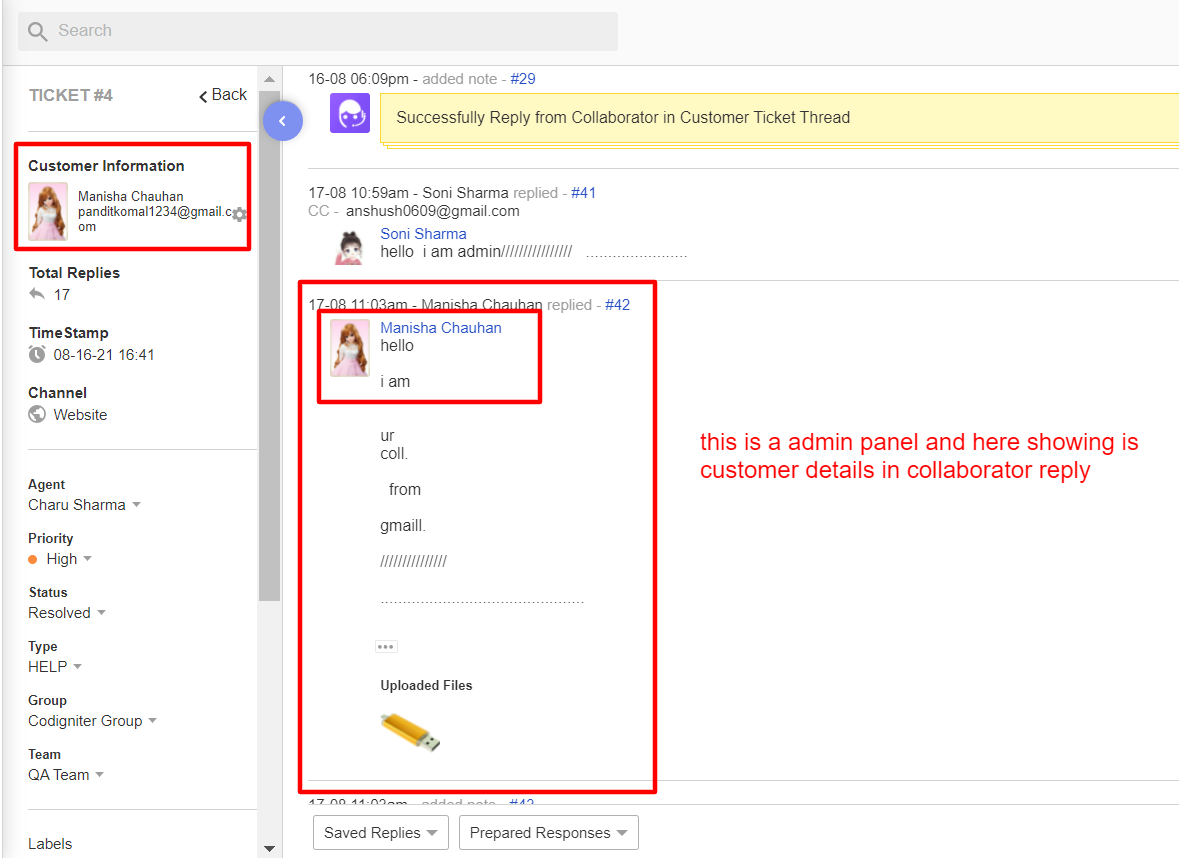The height and width of the screenshot is (858, 1179).
Task: Open the Agent Charu Sharma dropdown
Action: (84, 505)
